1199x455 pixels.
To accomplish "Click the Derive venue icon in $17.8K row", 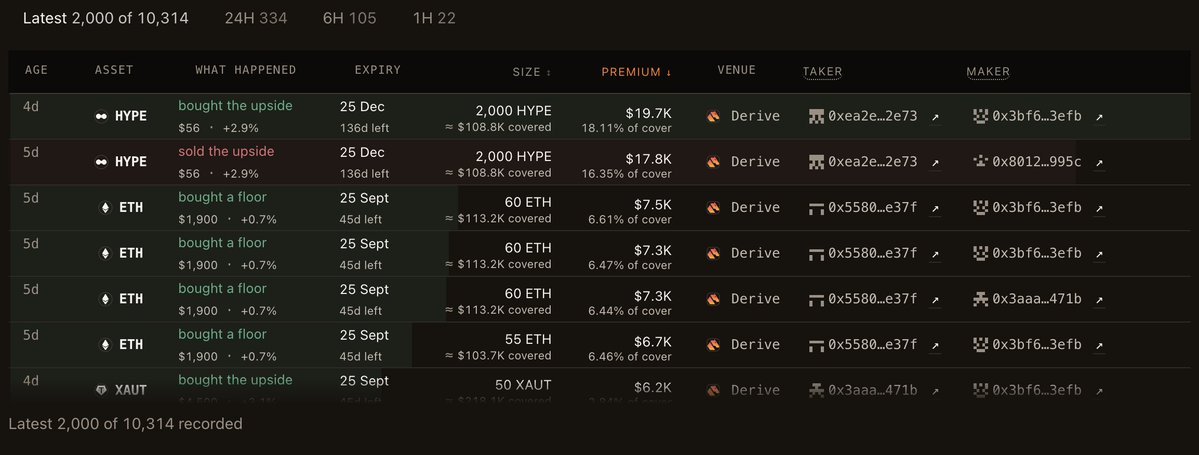I will click(713, 162).
